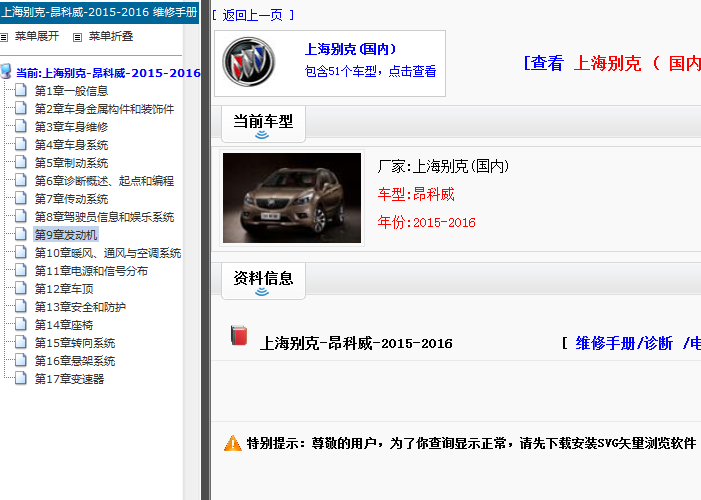
Task: Click the computer icon beside 当前:上海别克
Action: tap(6, 72)
